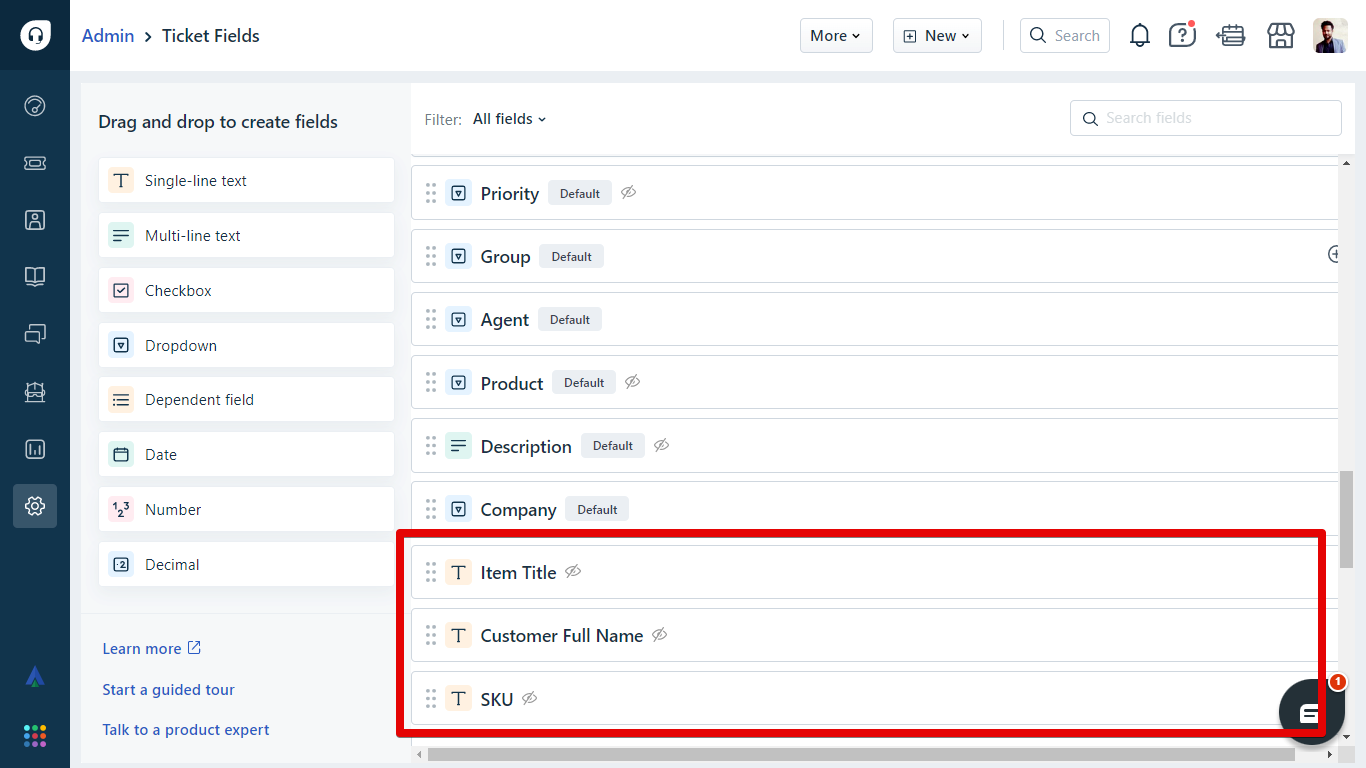The image size is (1366, 768).
Task: Open the Contacts icon in sidebar
Action: pos(35,220)
